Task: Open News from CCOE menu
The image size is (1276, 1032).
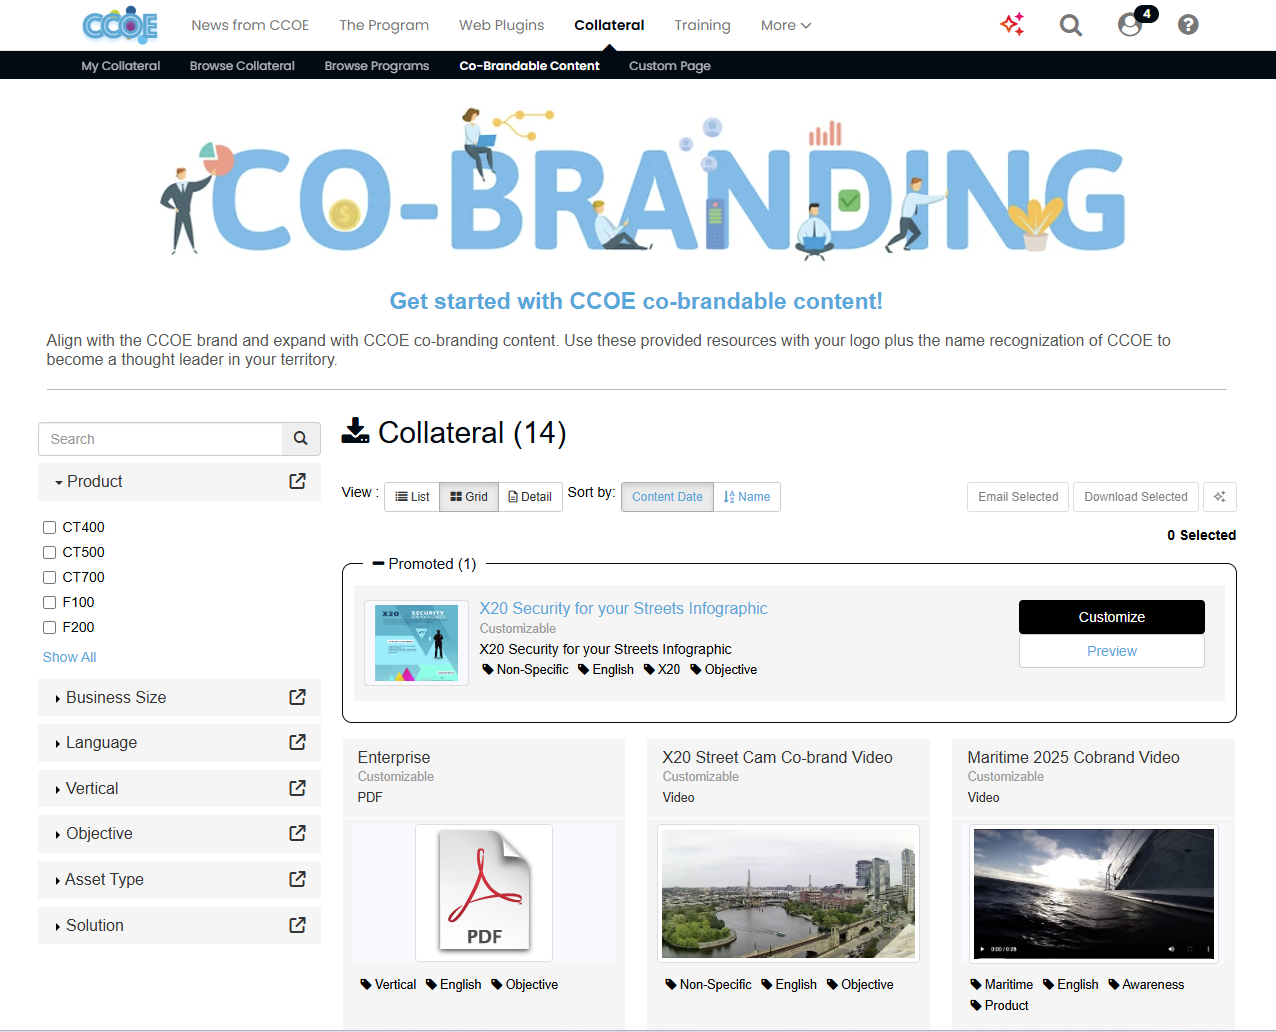Action: (x=250, y=25)
